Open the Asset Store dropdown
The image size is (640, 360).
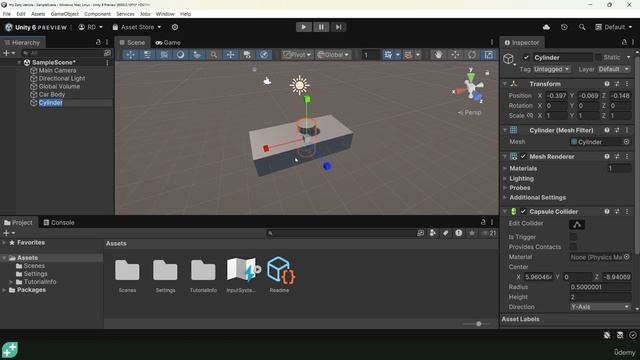(x=137, y=27)
